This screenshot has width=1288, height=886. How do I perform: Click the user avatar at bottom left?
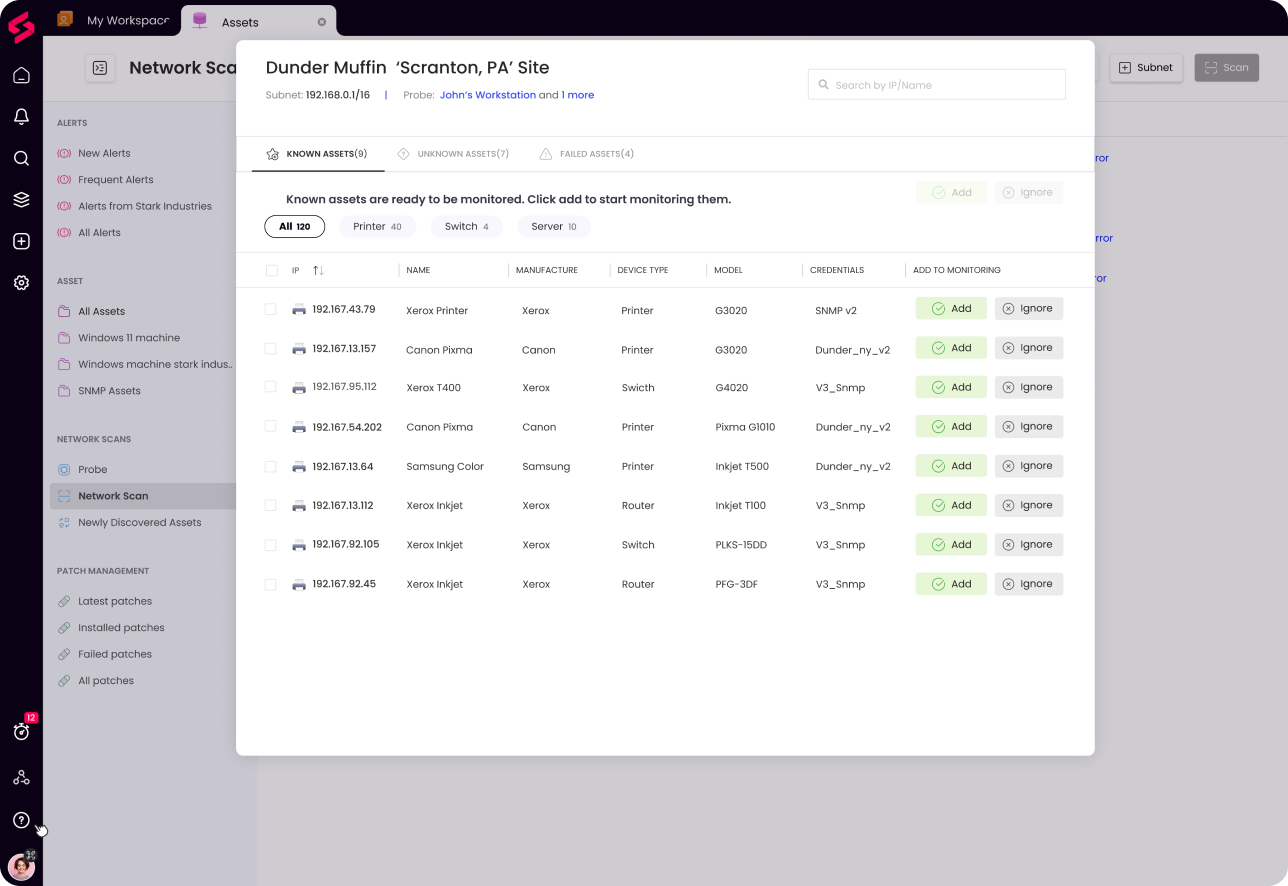point(21,866)
